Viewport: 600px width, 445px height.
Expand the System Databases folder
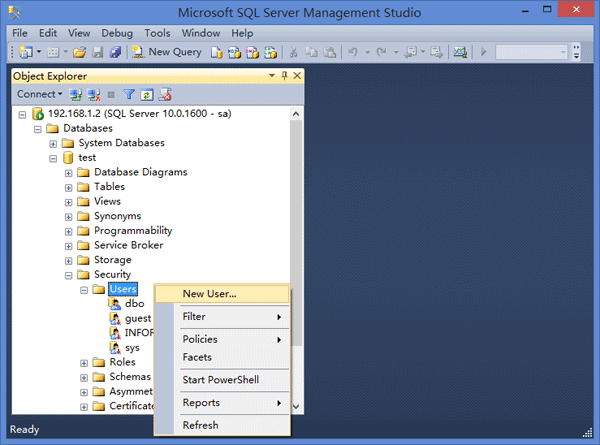[53, 143]
